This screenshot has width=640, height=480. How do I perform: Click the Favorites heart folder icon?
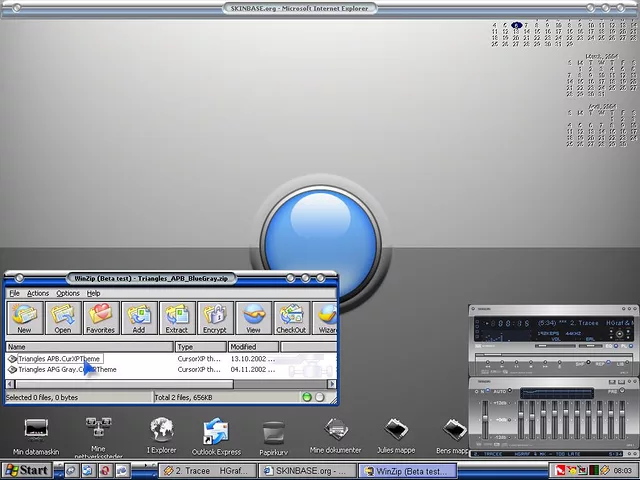coord(100,318)
